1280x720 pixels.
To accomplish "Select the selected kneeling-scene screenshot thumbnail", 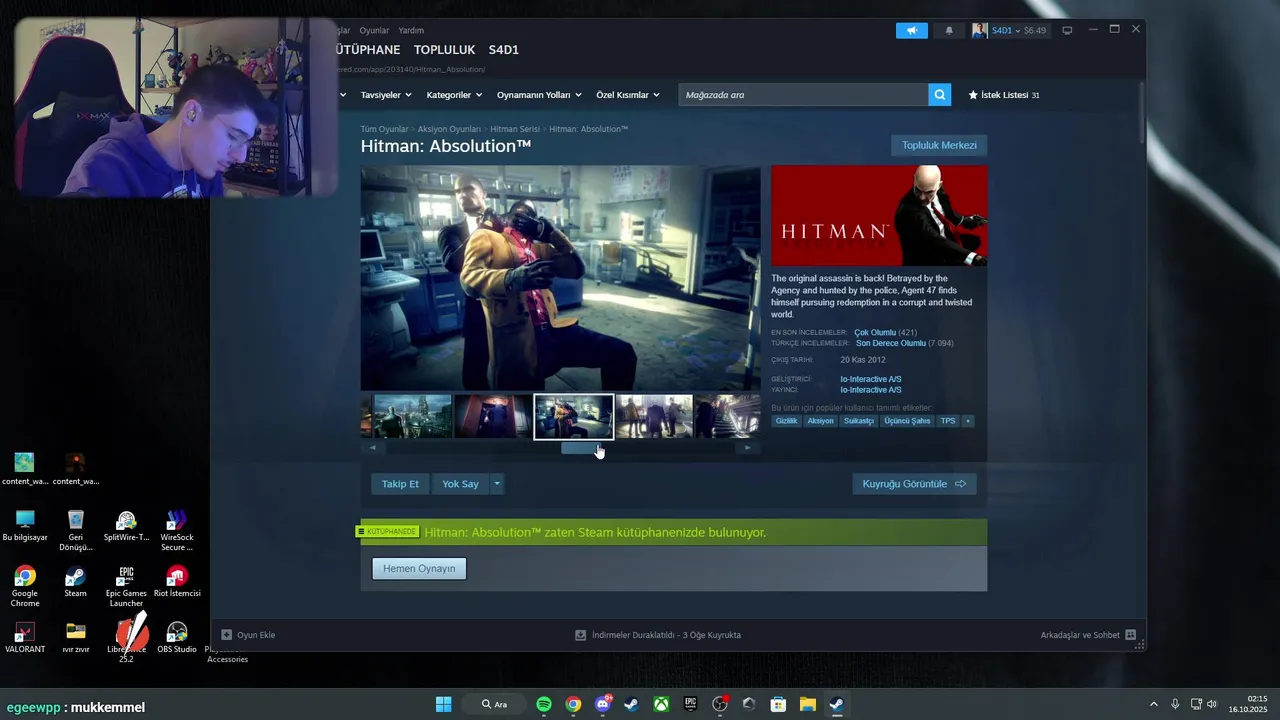I will tap(574, 416).
